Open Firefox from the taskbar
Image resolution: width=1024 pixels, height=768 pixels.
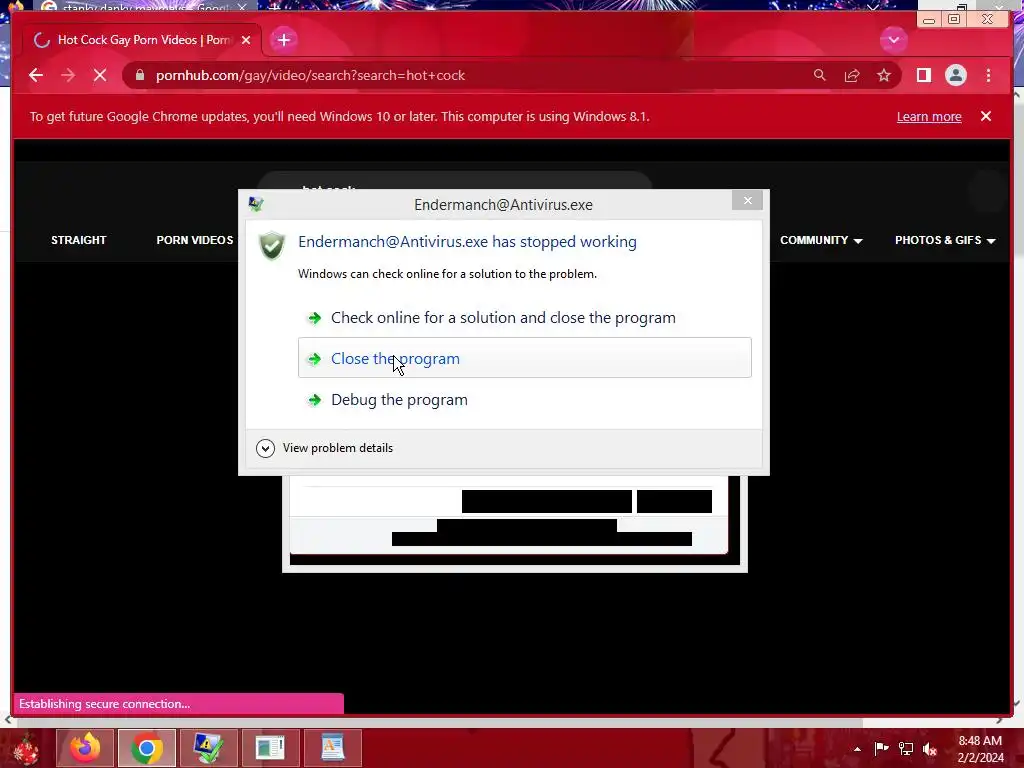pyautogui.click(x=86, y=748)
